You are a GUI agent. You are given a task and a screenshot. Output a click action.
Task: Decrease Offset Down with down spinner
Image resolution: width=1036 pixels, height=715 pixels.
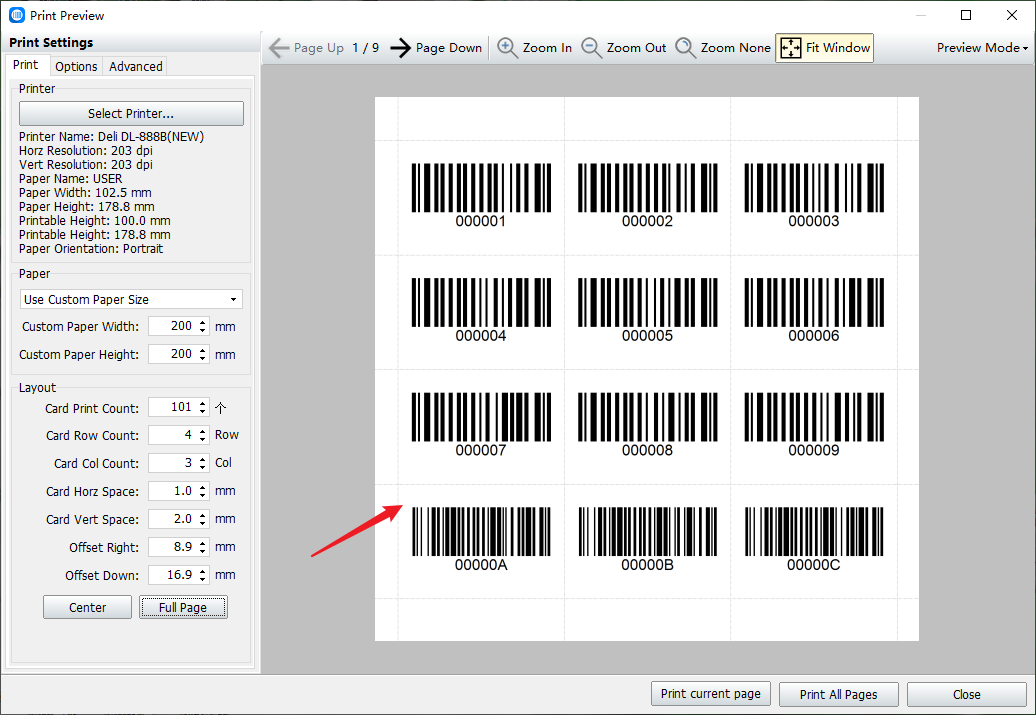[203, 580]
